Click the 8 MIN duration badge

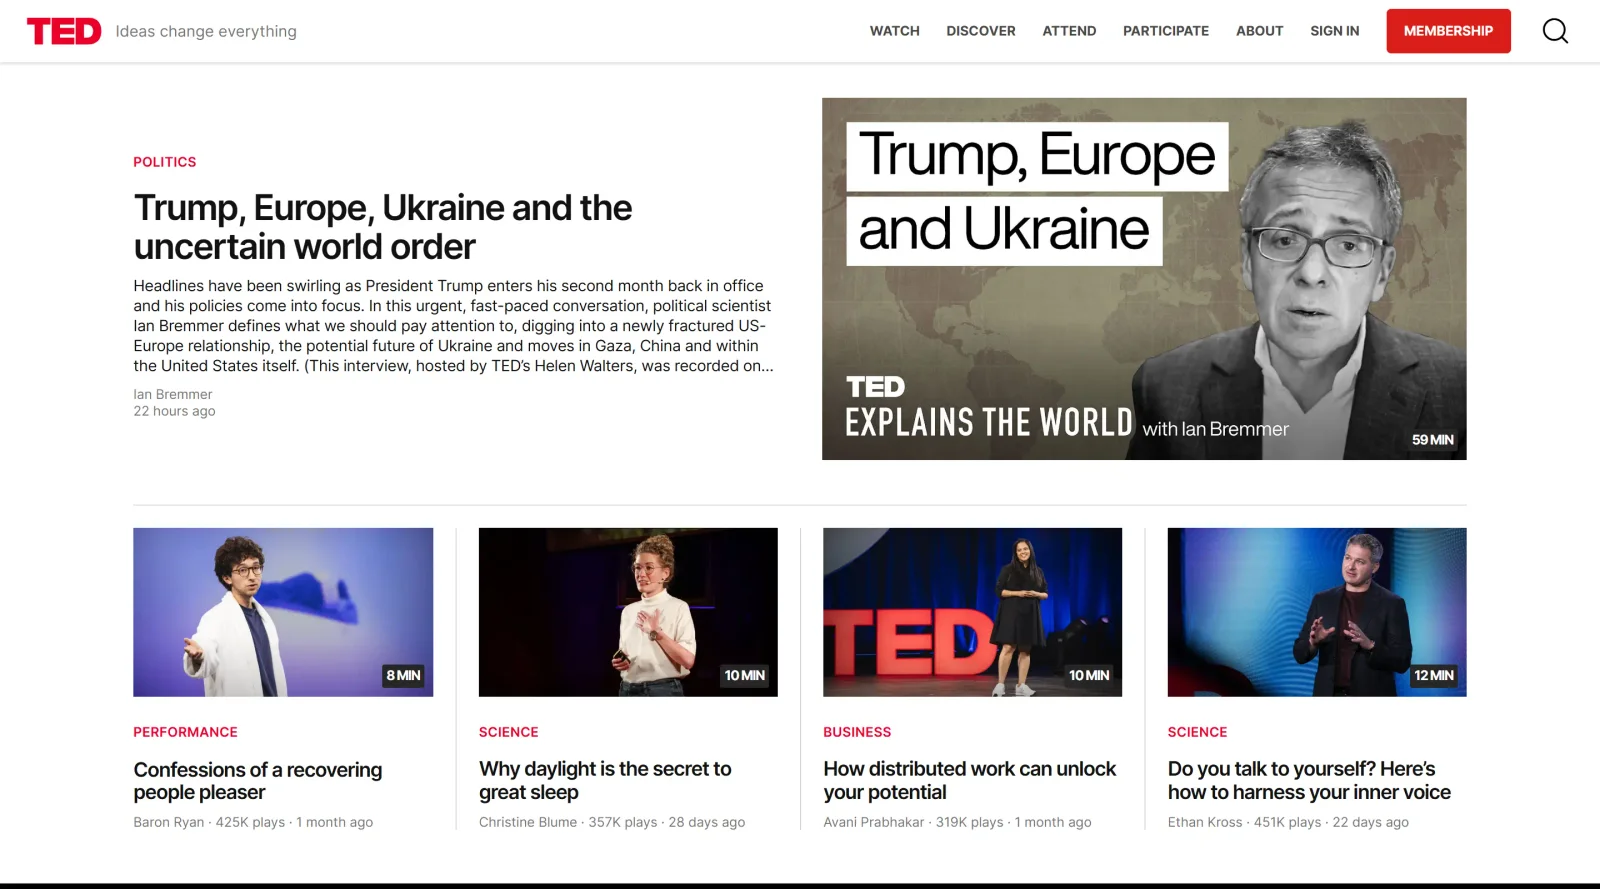(x=403, y=676)
